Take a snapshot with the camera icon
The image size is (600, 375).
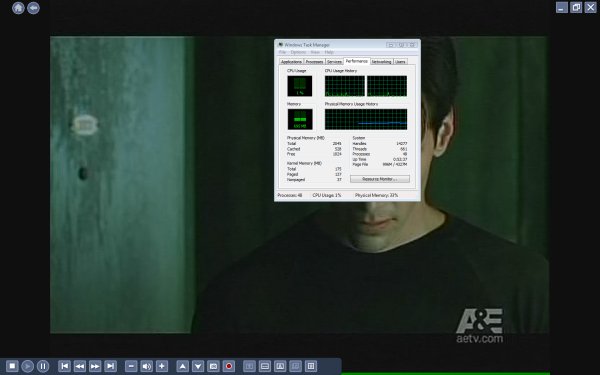pyautogui.click(x=213, y=366)
